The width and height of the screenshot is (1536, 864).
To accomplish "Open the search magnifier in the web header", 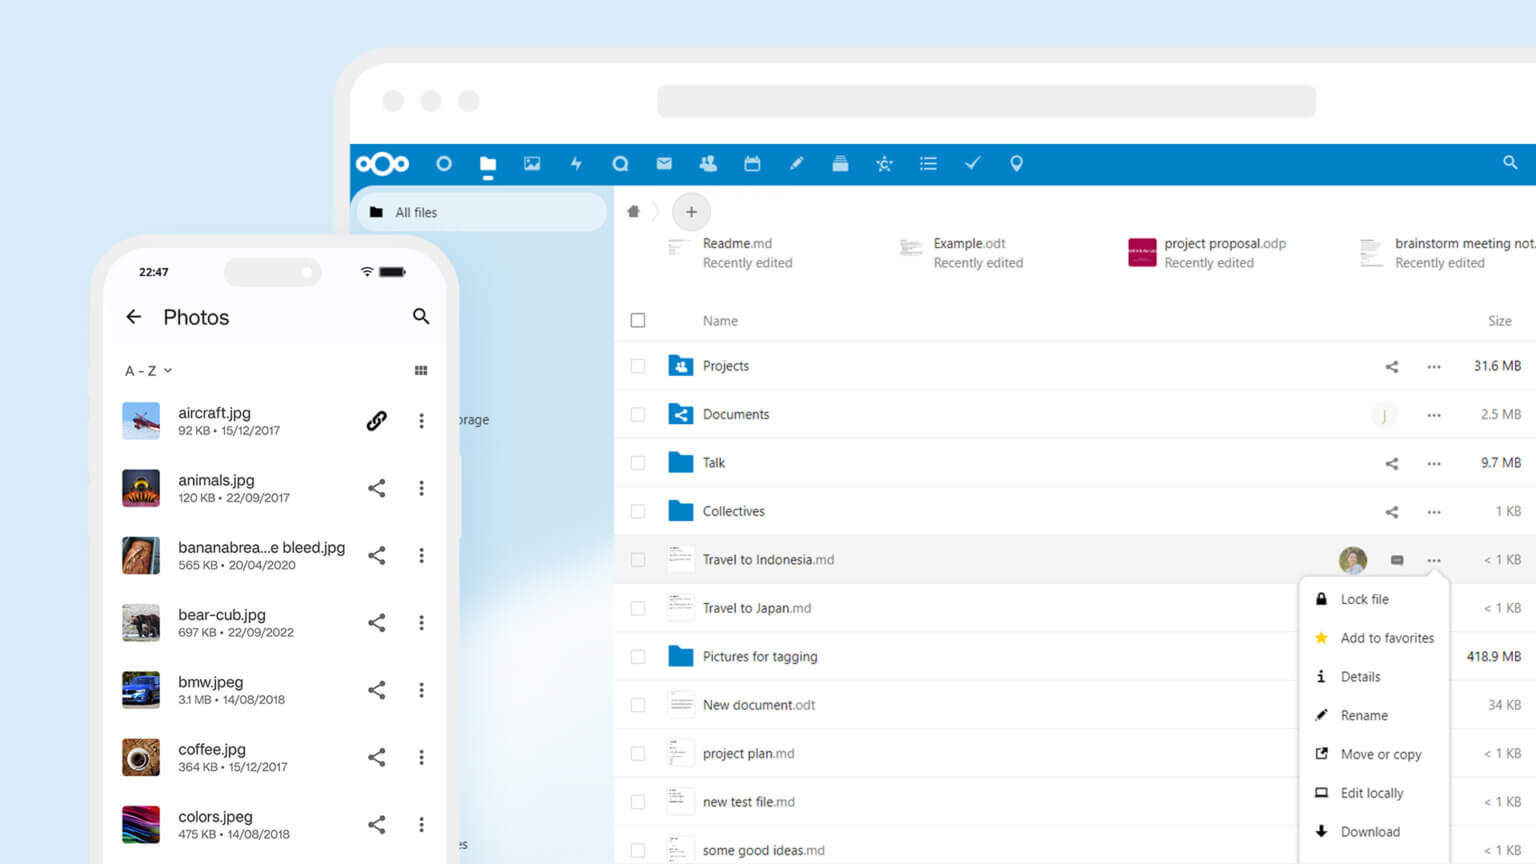I will click(1510, 163).
